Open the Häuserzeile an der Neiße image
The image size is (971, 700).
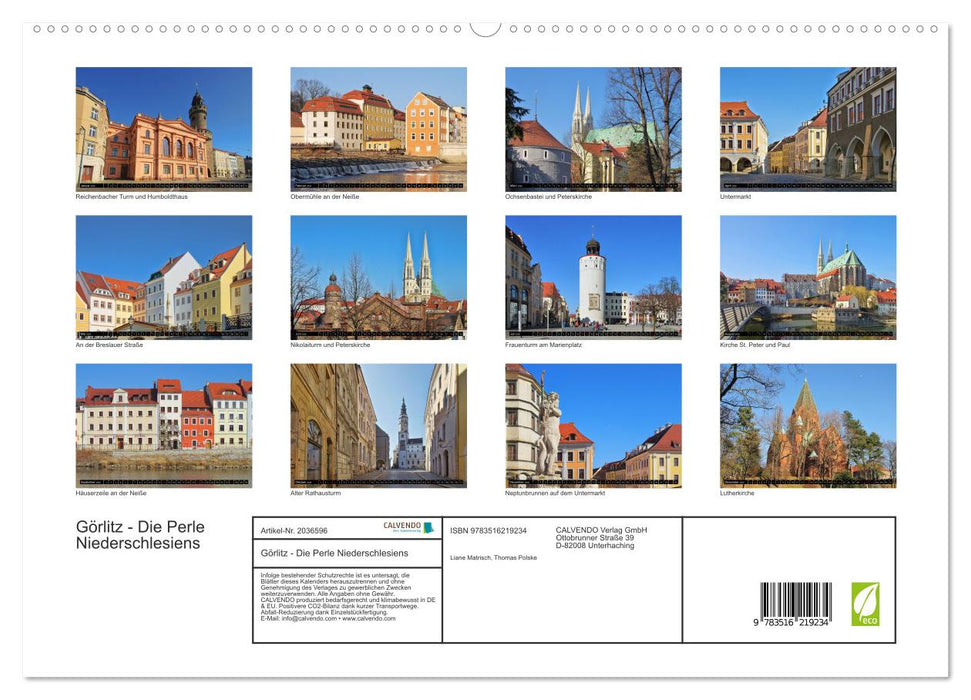(163, 424)
